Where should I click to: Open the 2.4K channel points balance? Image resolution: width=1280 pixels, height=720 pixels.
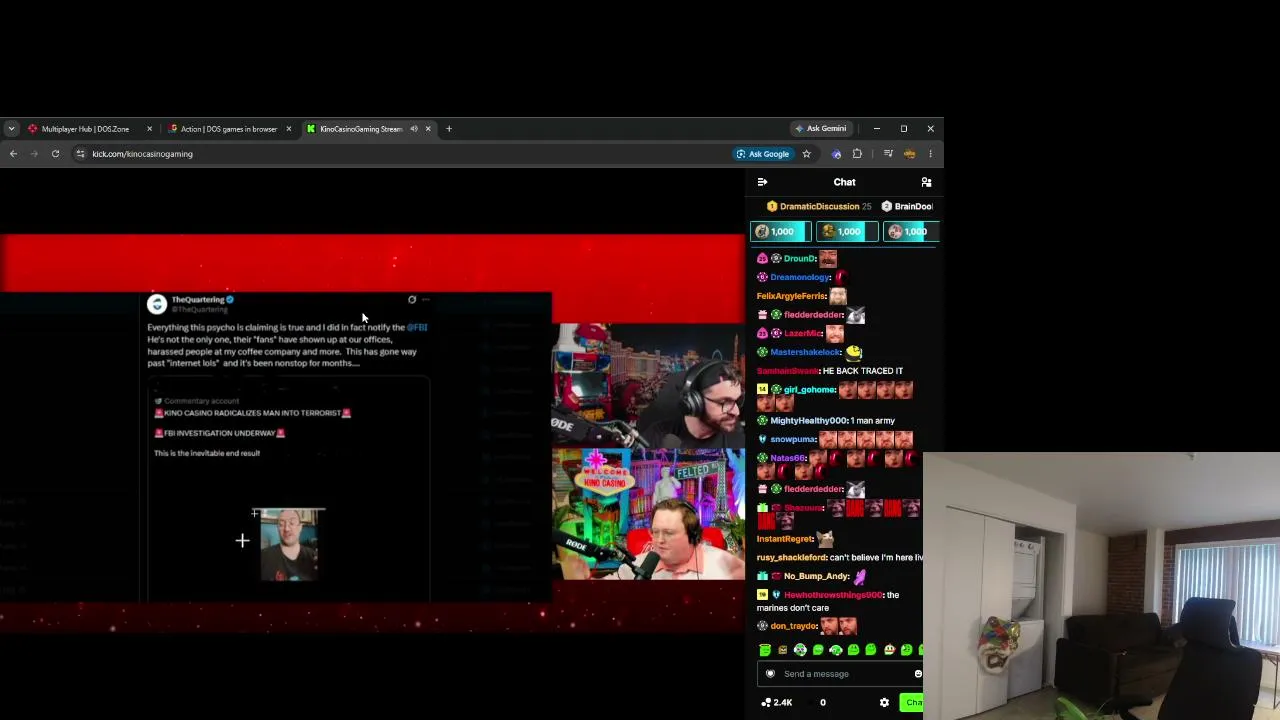click(777, 703)
